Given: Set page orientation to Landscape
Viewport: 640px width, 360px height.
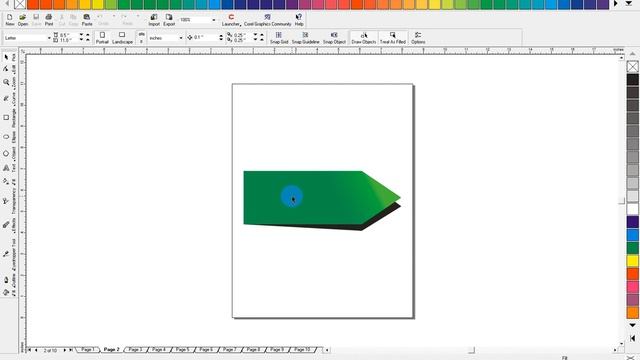Looking at the screenshot, I should 122,38.
